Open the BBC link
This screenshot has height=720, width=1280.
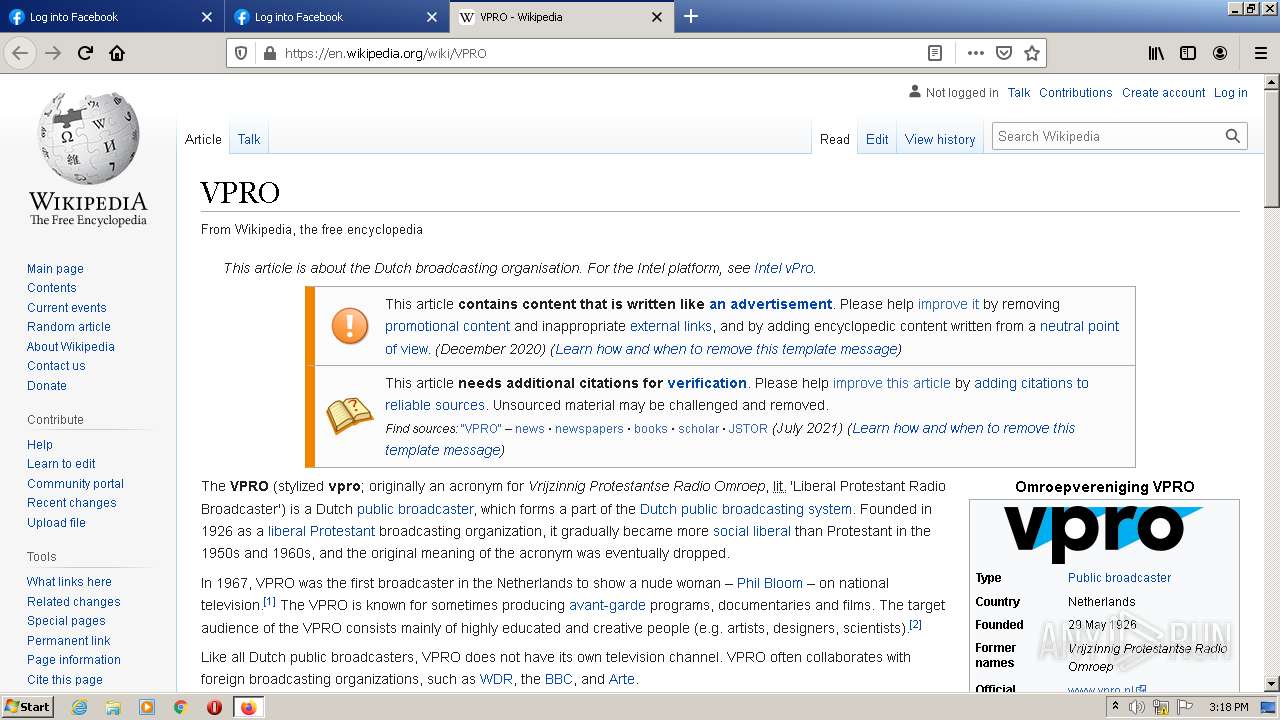(558, 679)
